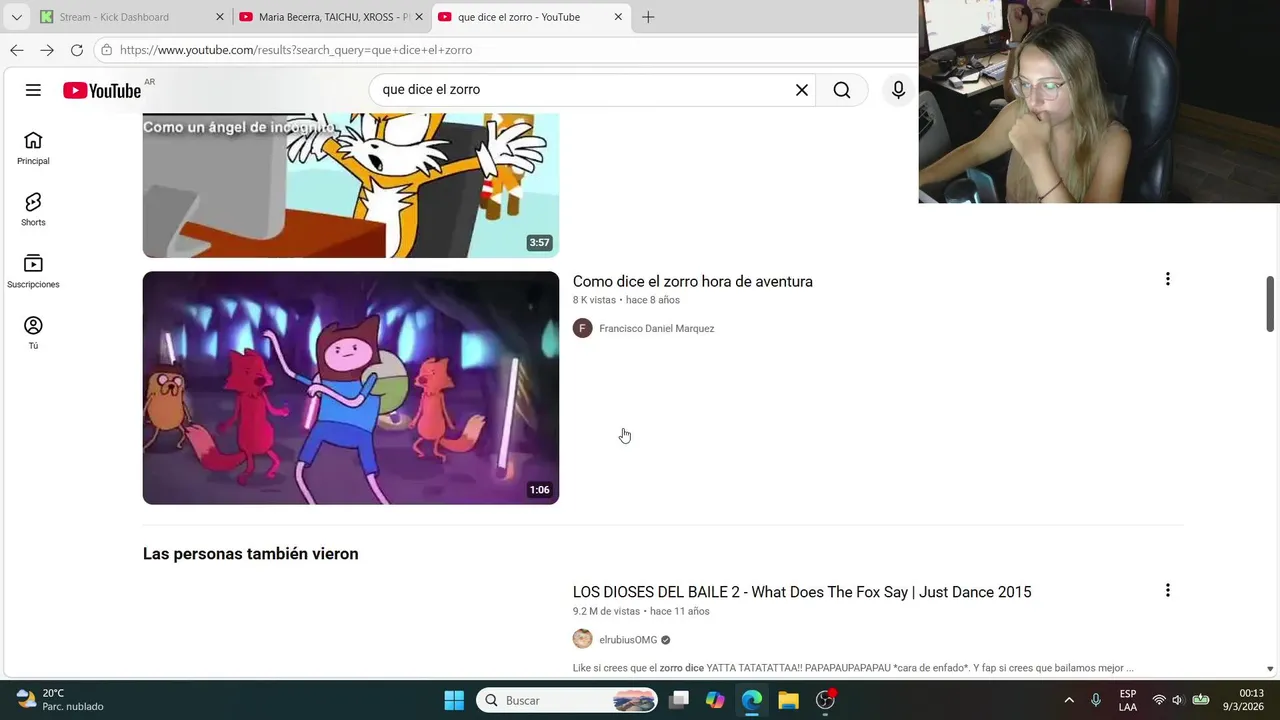Click the elrubiusOMG channel avatar

pyautogui.click(x=583, y=639)
